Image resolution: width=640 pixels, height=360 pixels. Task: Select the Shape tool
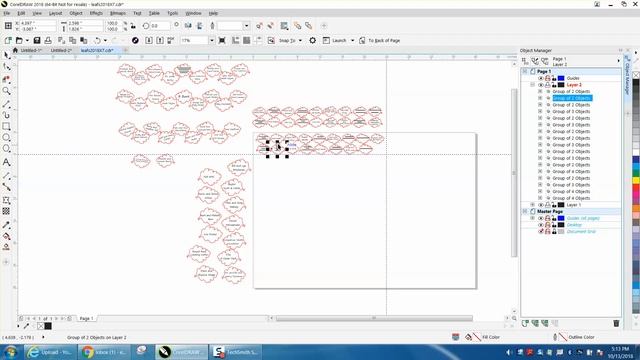pyautogui.click(x=6, y=67)
